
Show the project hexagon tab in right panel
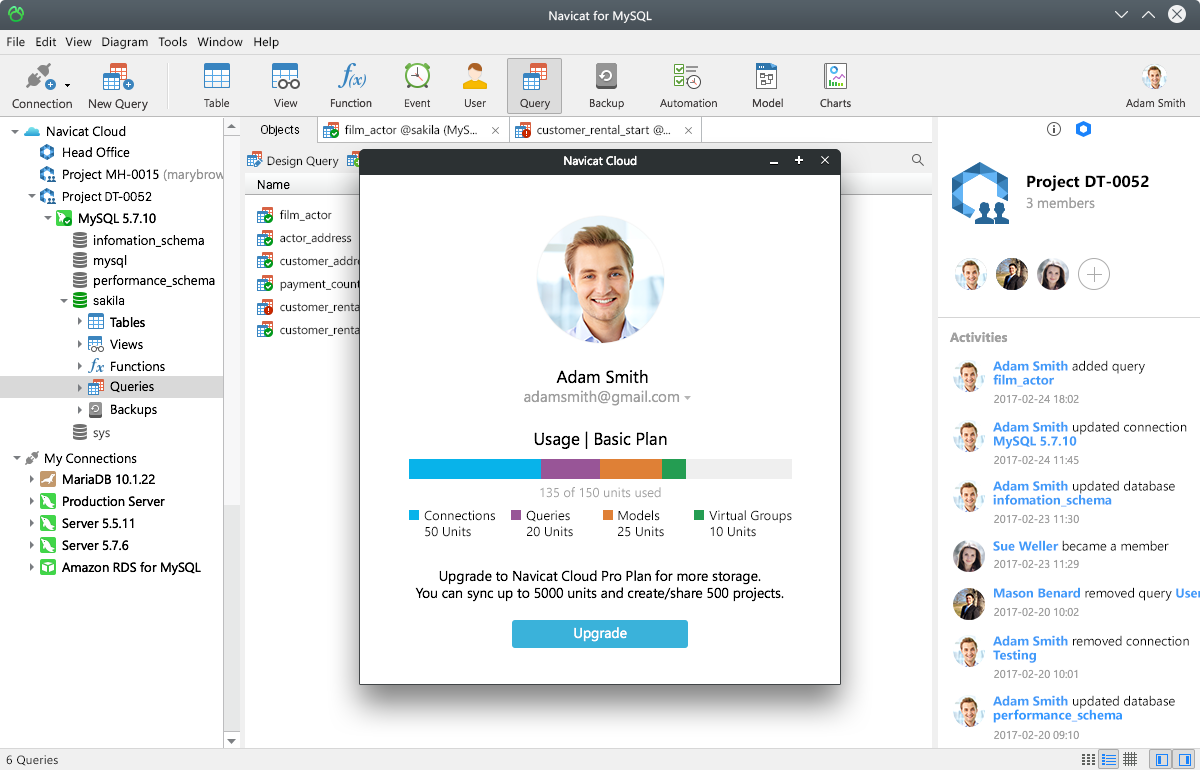pos(1083,130)
